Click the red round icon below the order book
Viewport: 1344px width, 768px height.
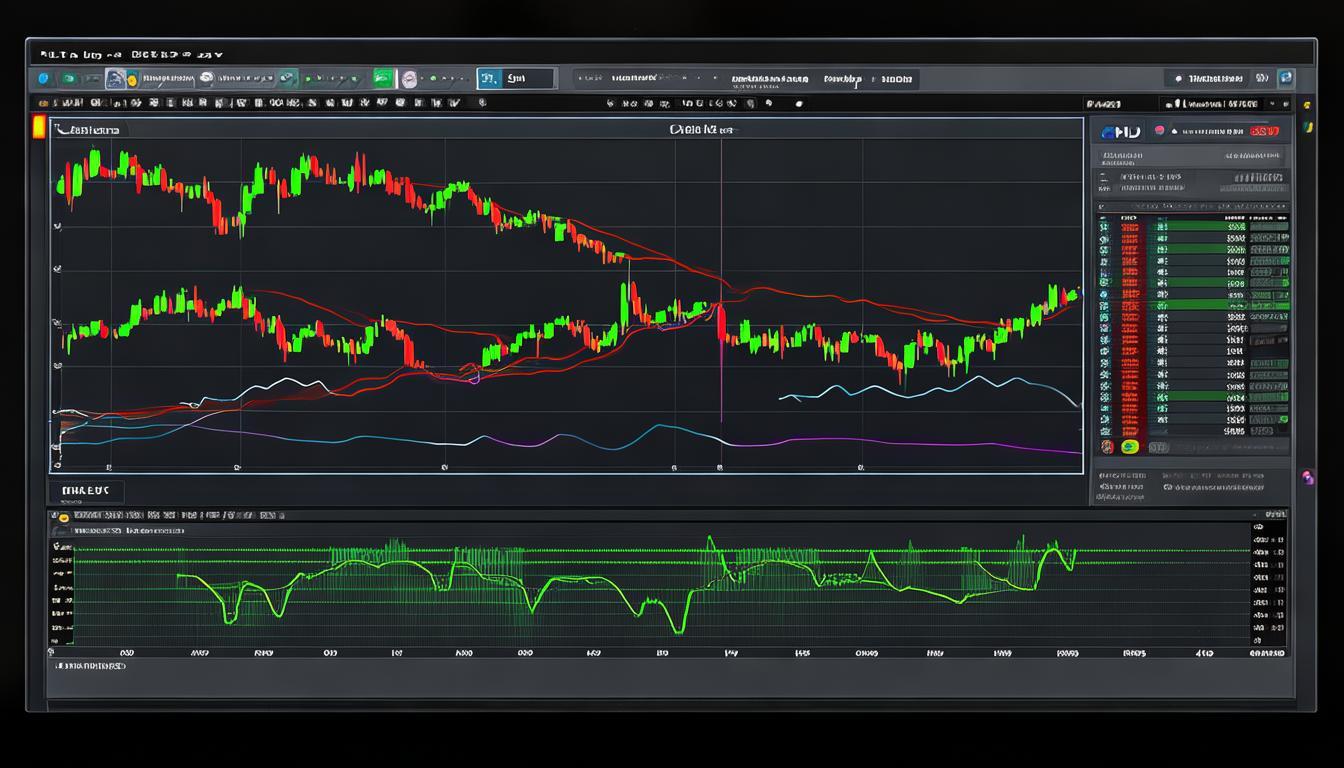[1107, 447]
